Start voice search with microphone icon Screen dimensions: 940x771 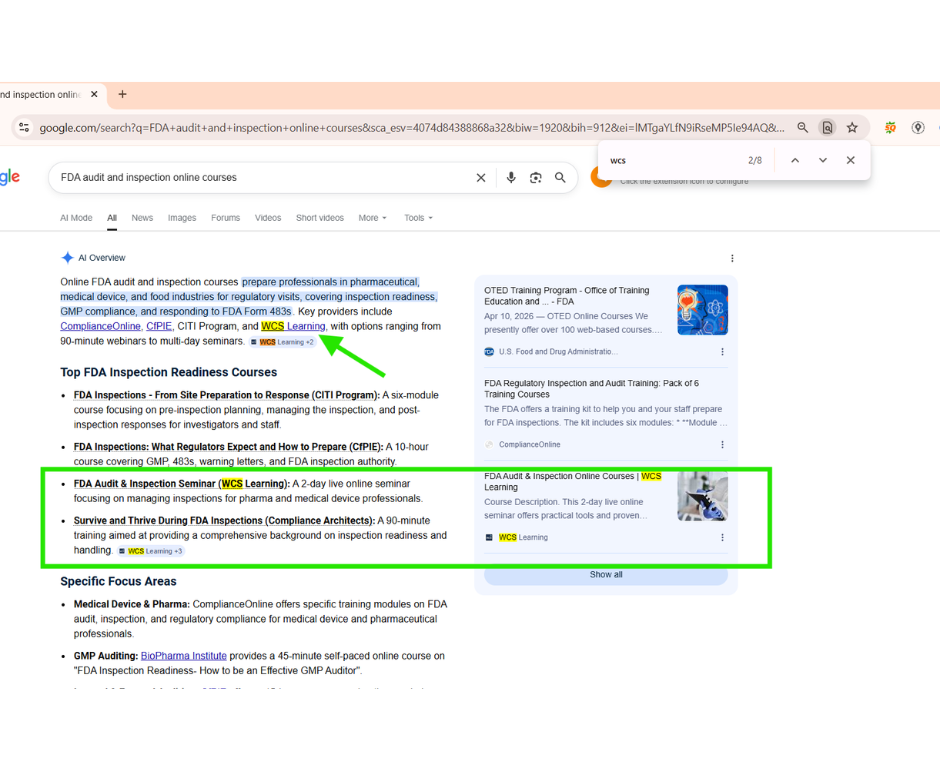coord(511,177)
